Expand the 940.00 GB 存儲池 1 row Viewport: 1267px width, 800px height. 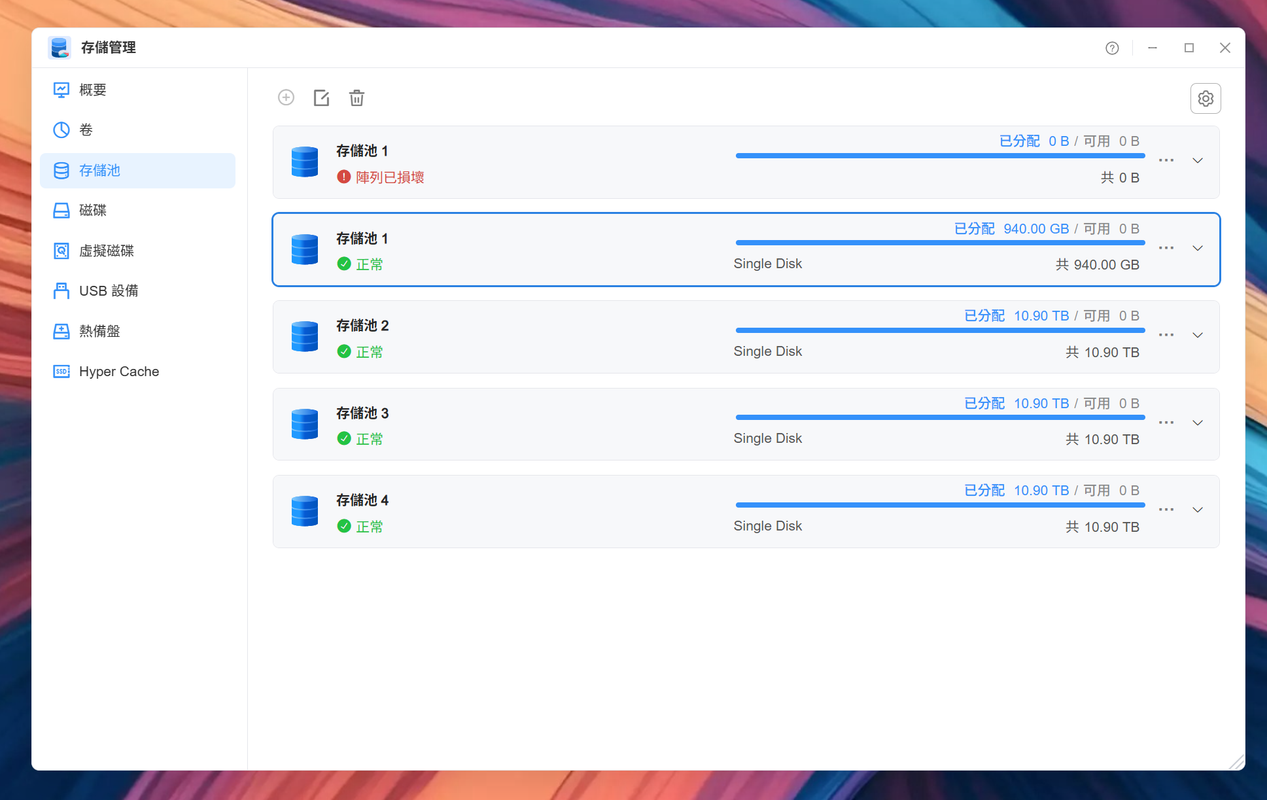point(1197,248)
